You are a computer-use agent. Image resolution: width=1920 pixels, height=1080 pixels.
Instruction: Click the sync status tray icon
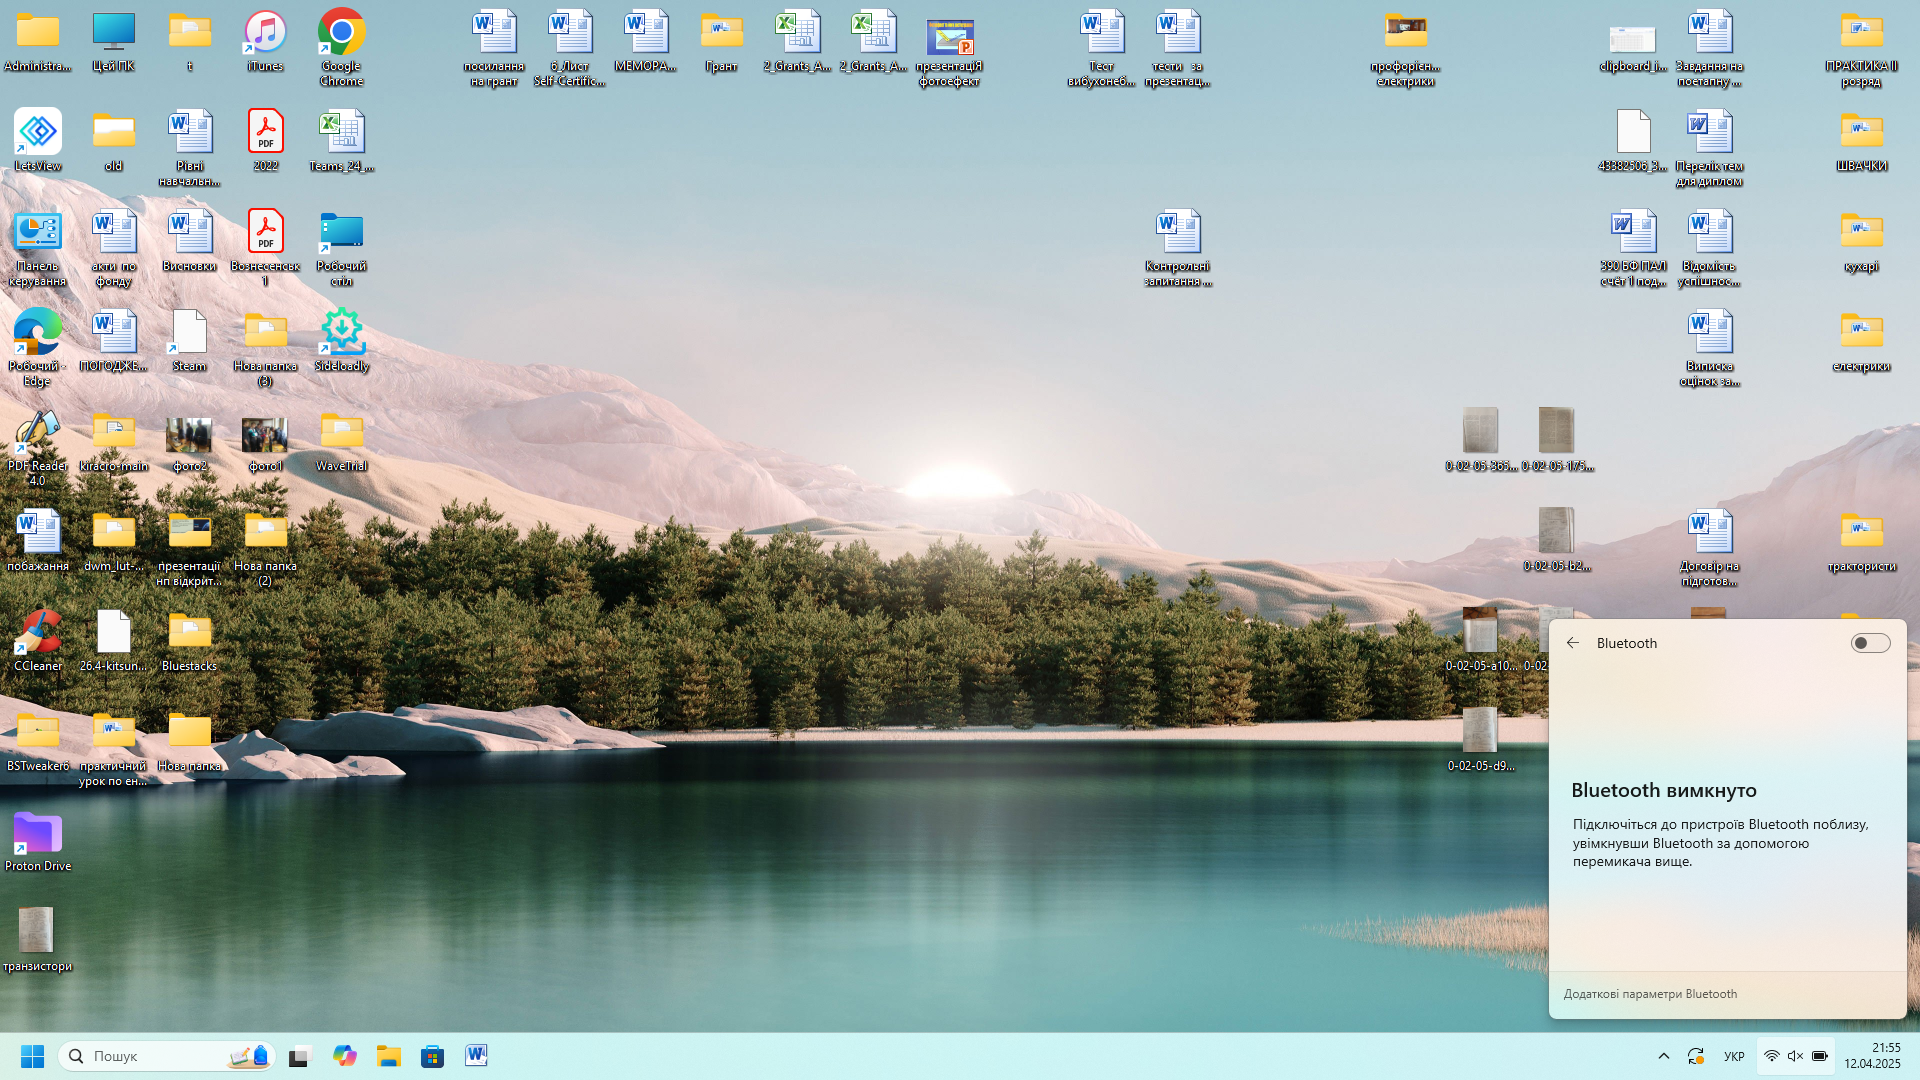click(1696, 1056)
